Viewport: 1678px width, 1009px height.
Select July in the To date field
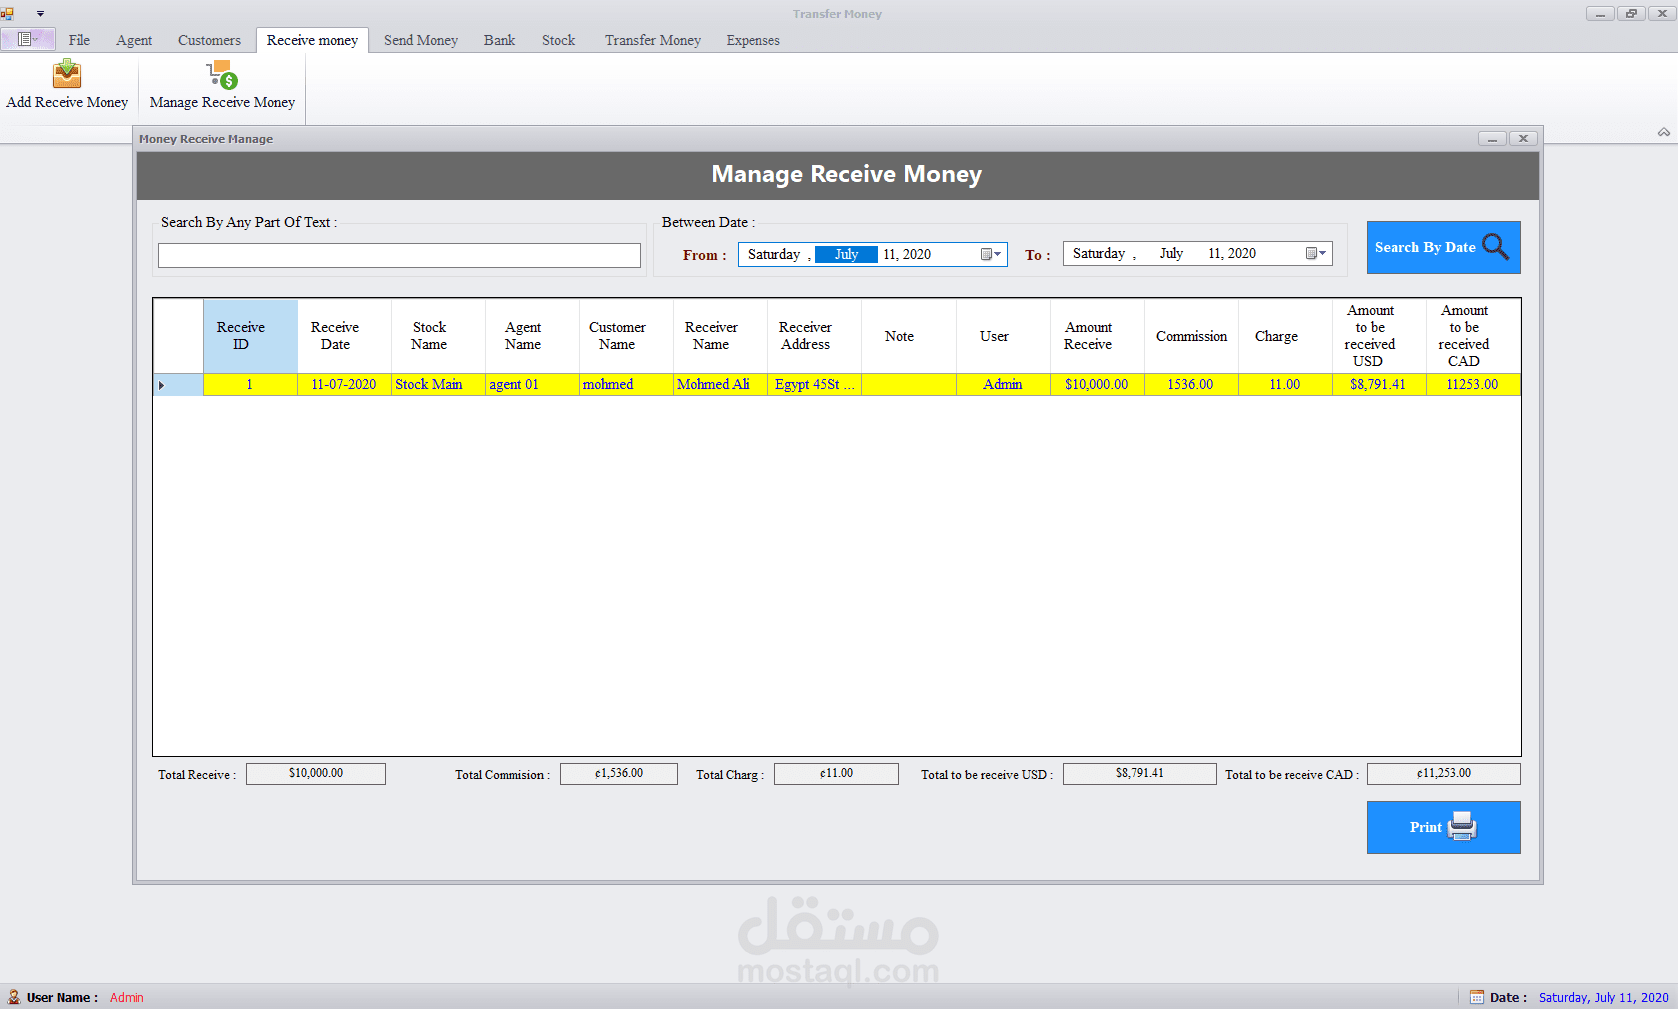click(x=1171, y=253)
